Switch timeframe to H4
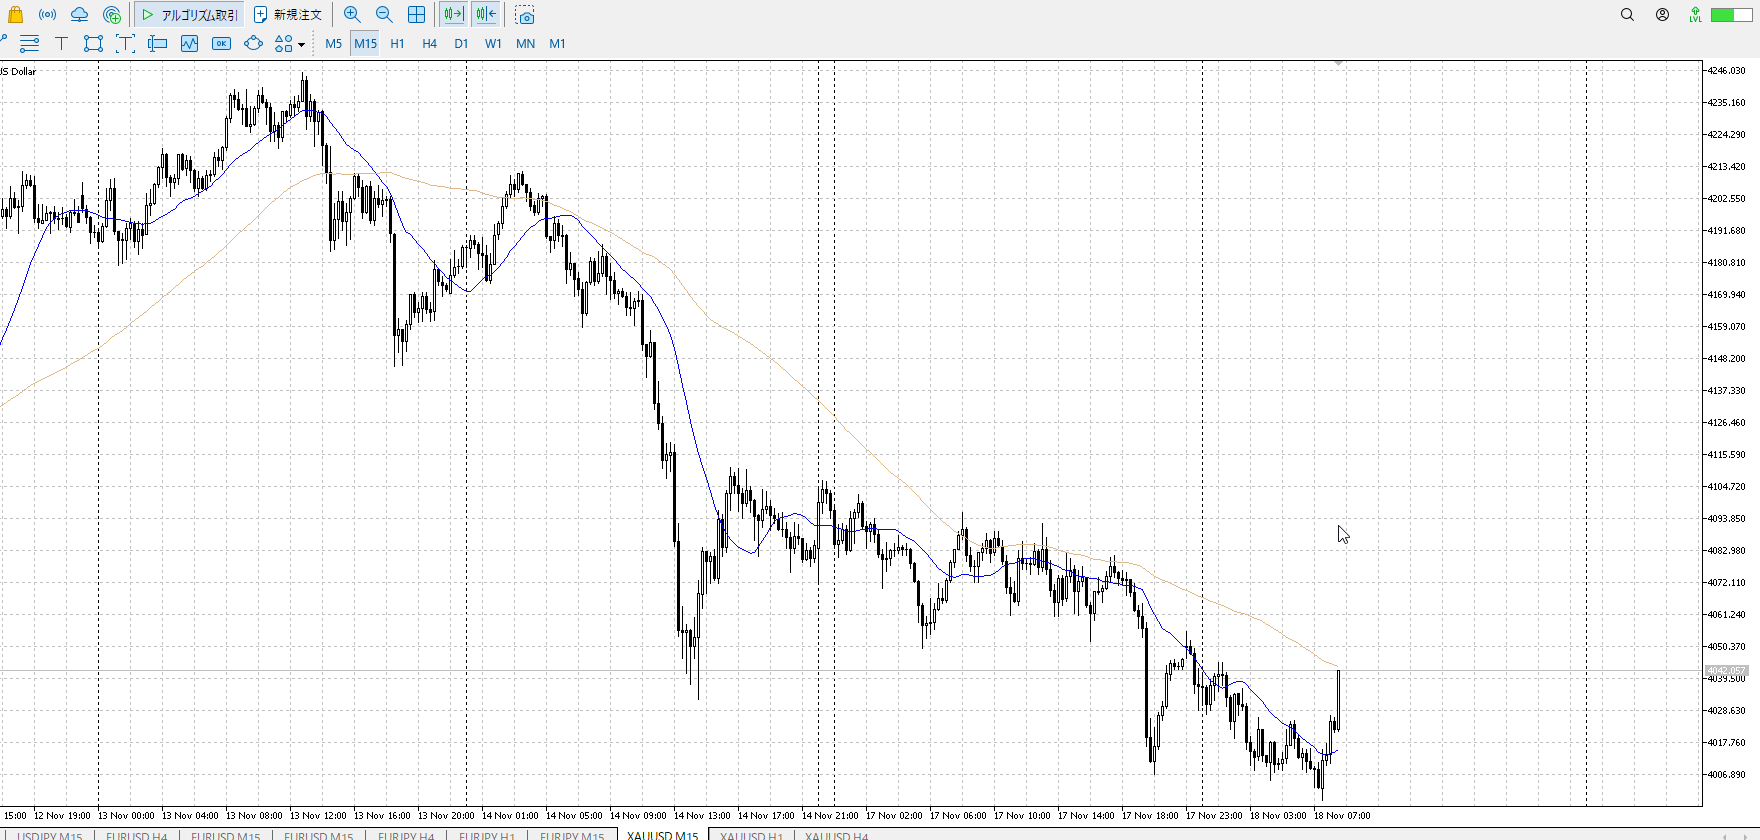Screen dimensions: 1760x840 pyautogui.click(x=429, y=44)
